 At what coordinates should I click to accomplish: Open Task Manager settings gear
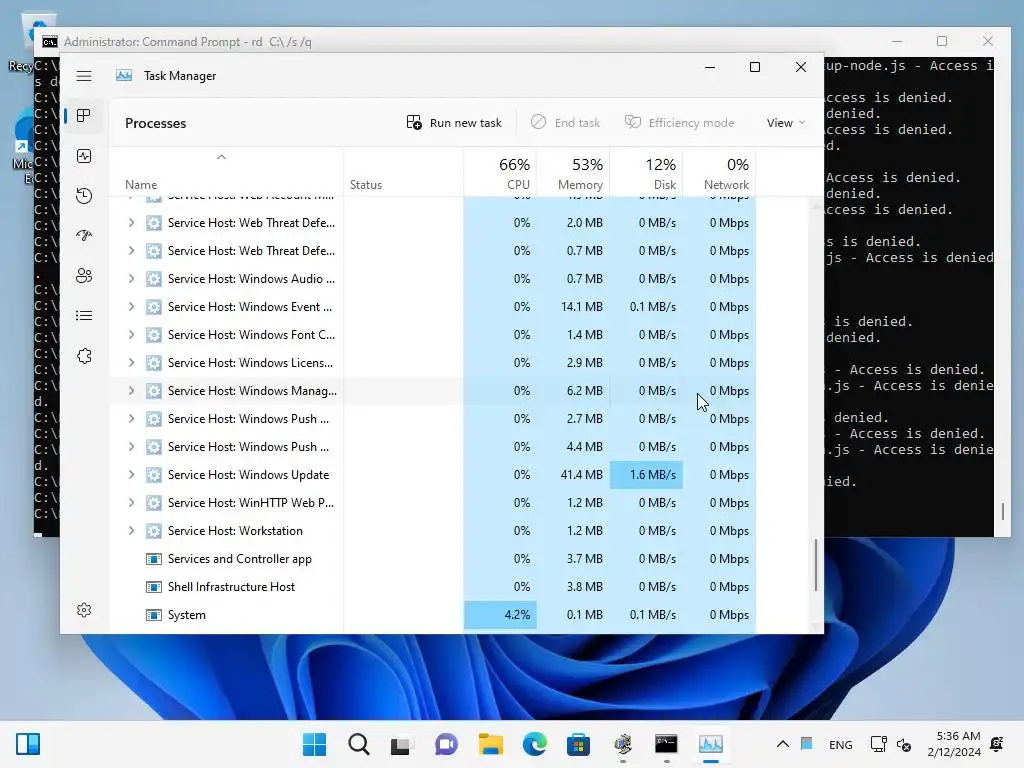pyautogui.click(x=84, y=610)
